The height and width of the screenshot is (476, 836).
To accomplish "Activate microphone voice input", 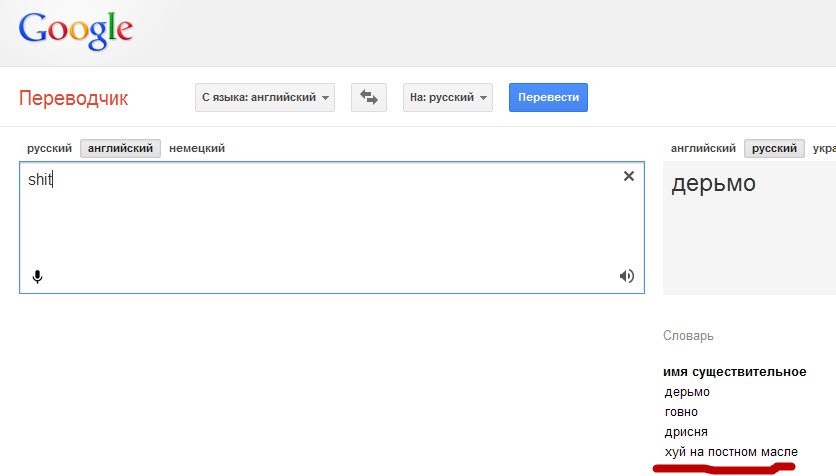I will (x=37, y=277).
